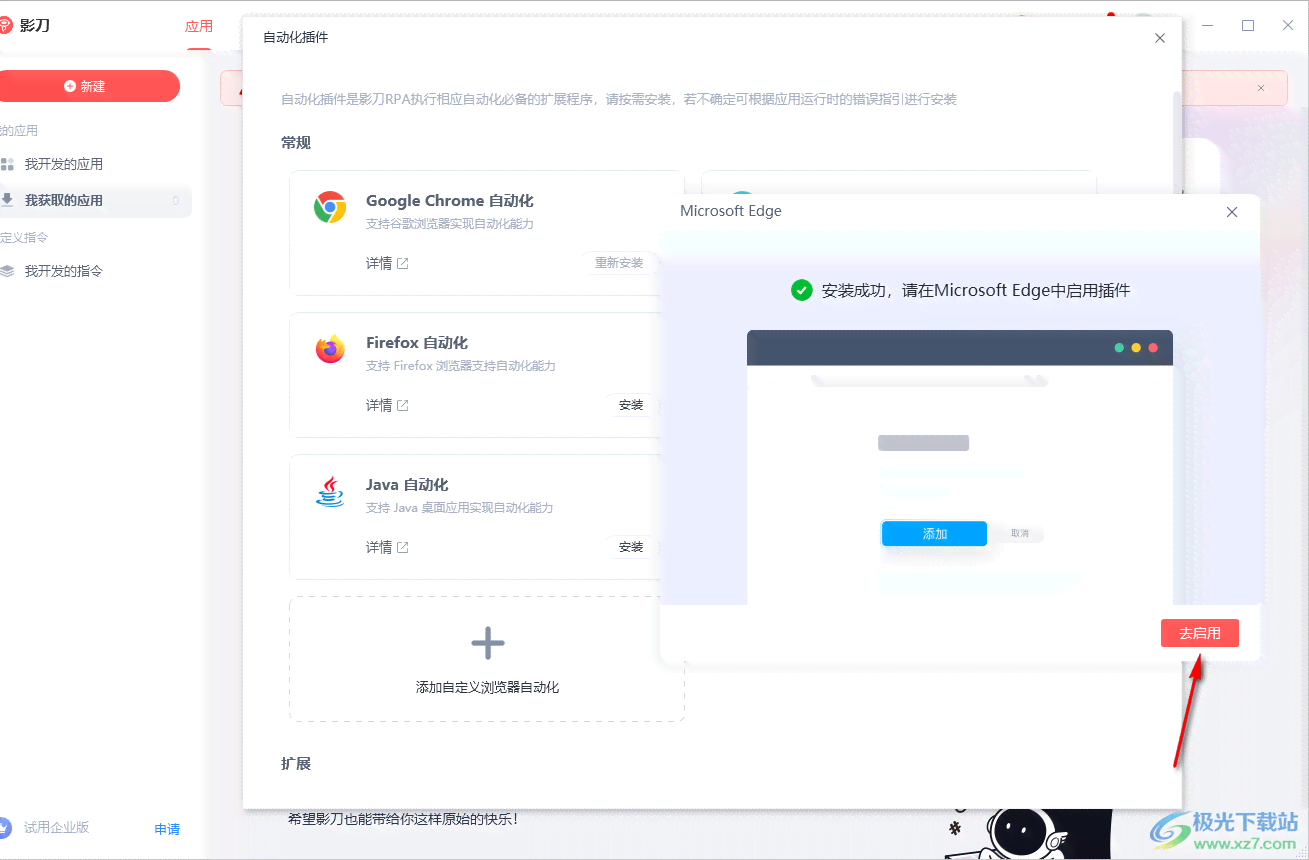
Task: Click the external-link icon beside Java 详情
Action: coord(403,547)
